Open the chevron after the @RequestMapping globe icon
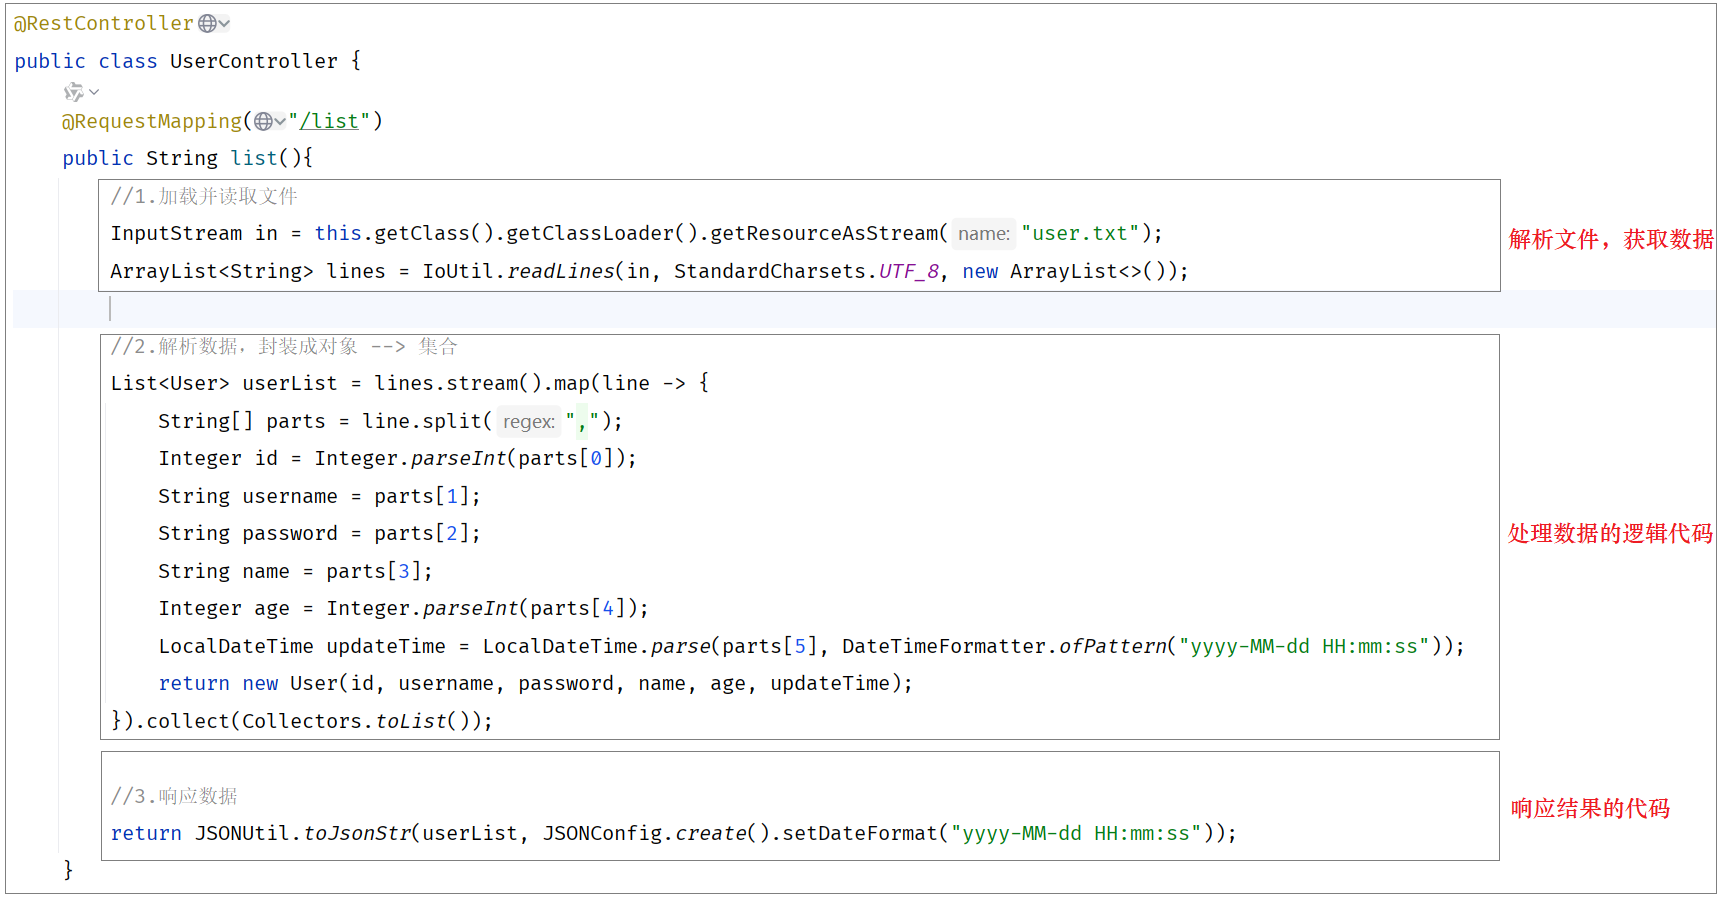Screen dimensions: 1720x900 280,121
